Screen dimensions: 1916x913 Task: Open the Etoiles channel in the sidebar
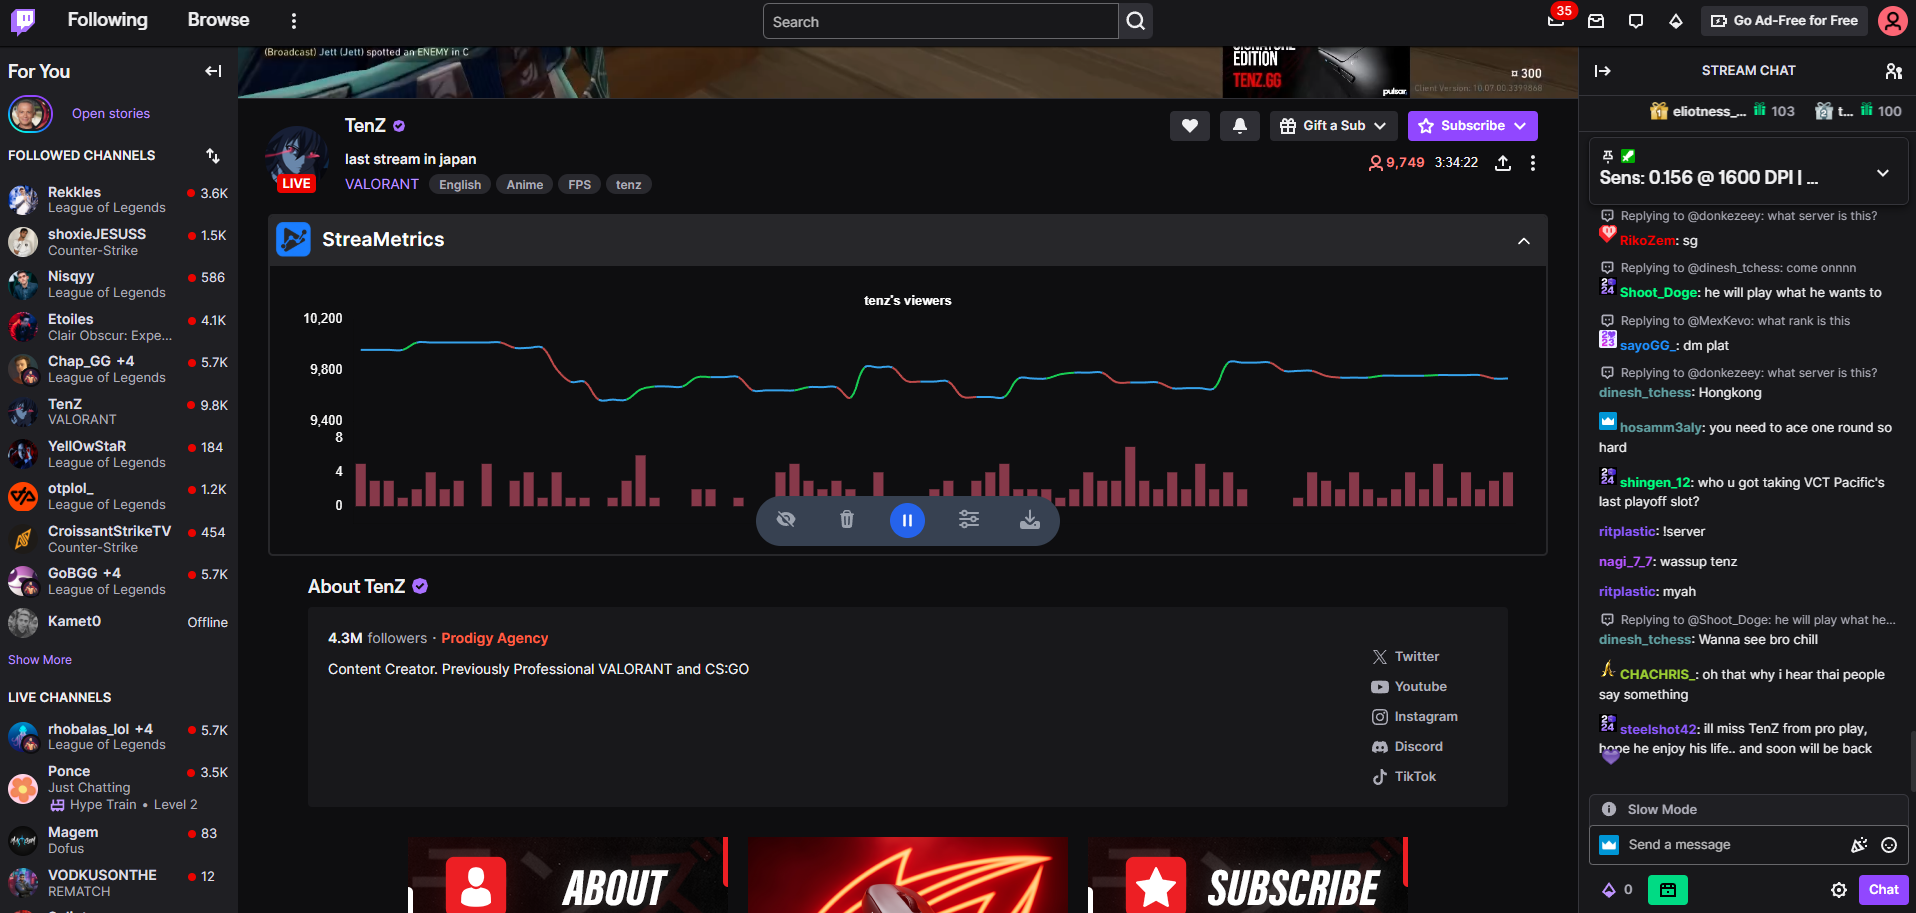[118, 327]
